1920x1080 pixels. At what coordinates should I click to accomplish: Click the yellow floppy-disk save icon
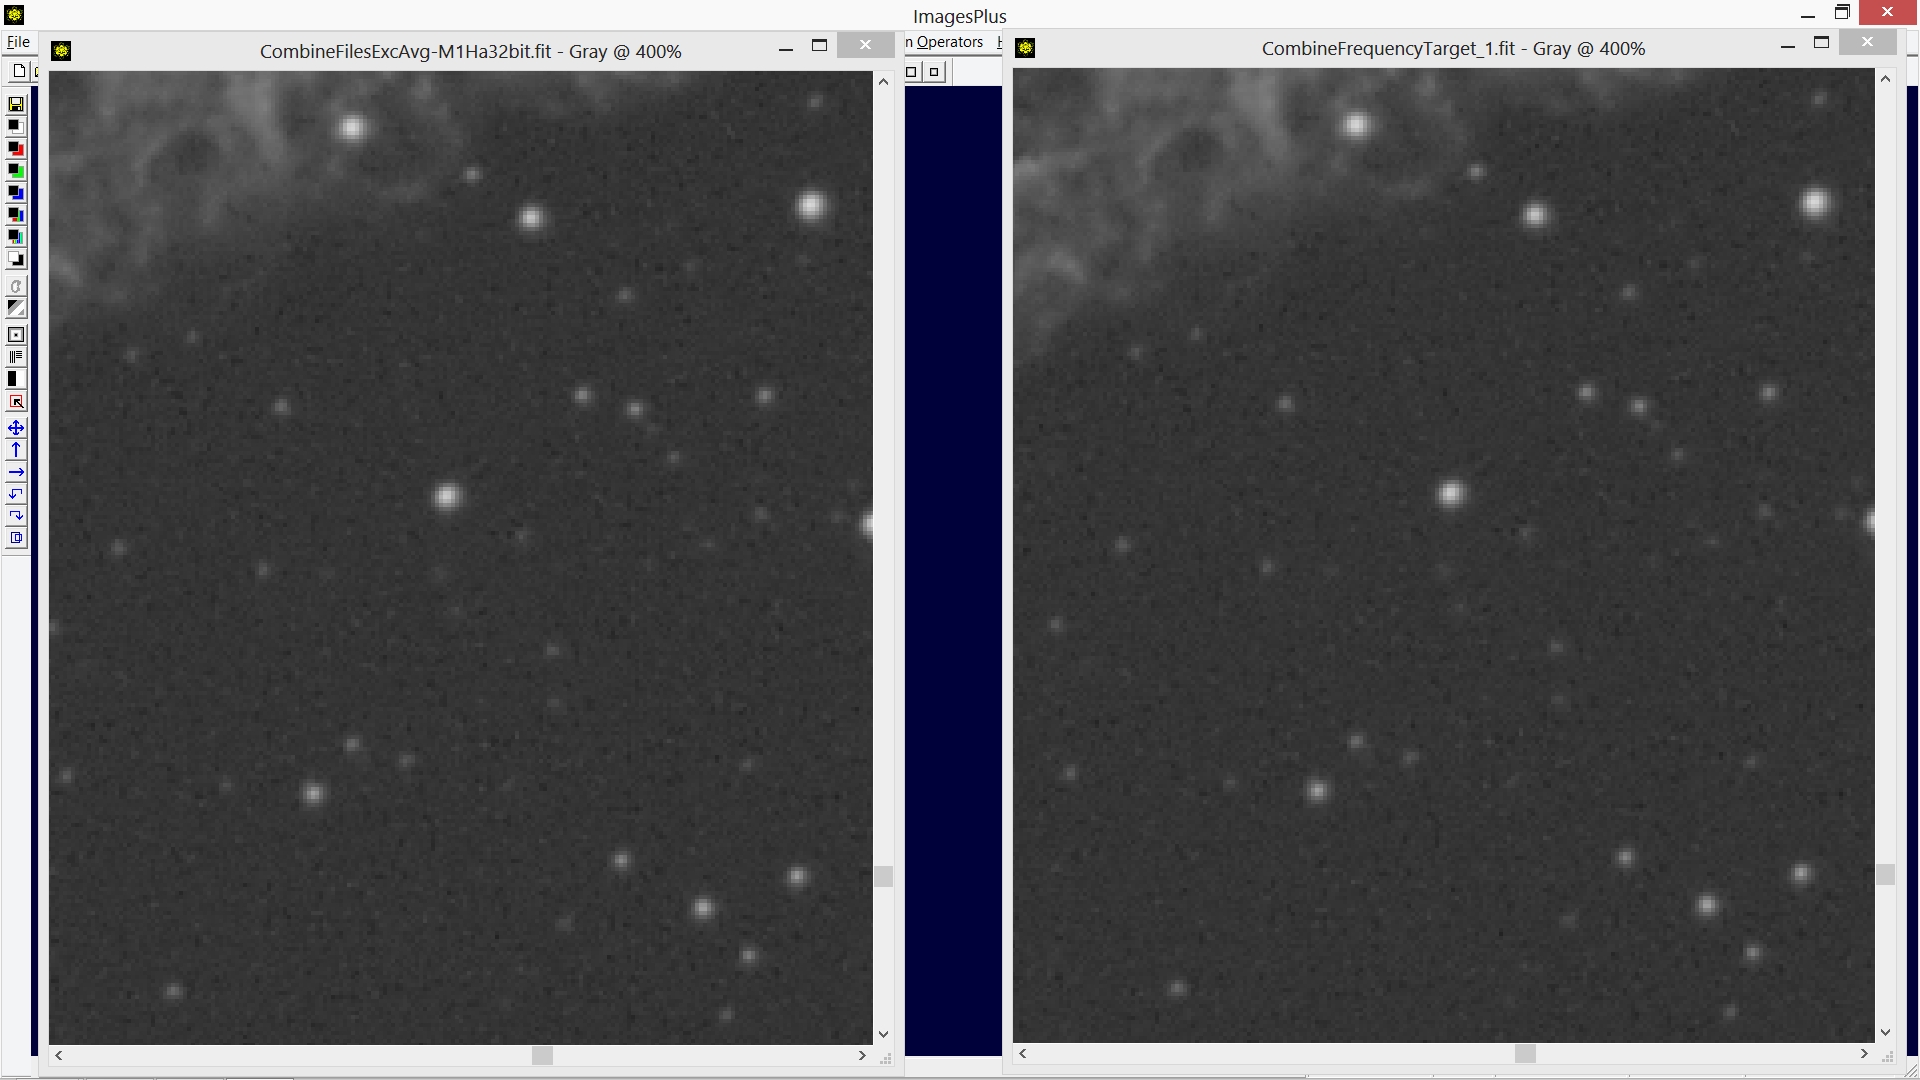coord(16,104)
